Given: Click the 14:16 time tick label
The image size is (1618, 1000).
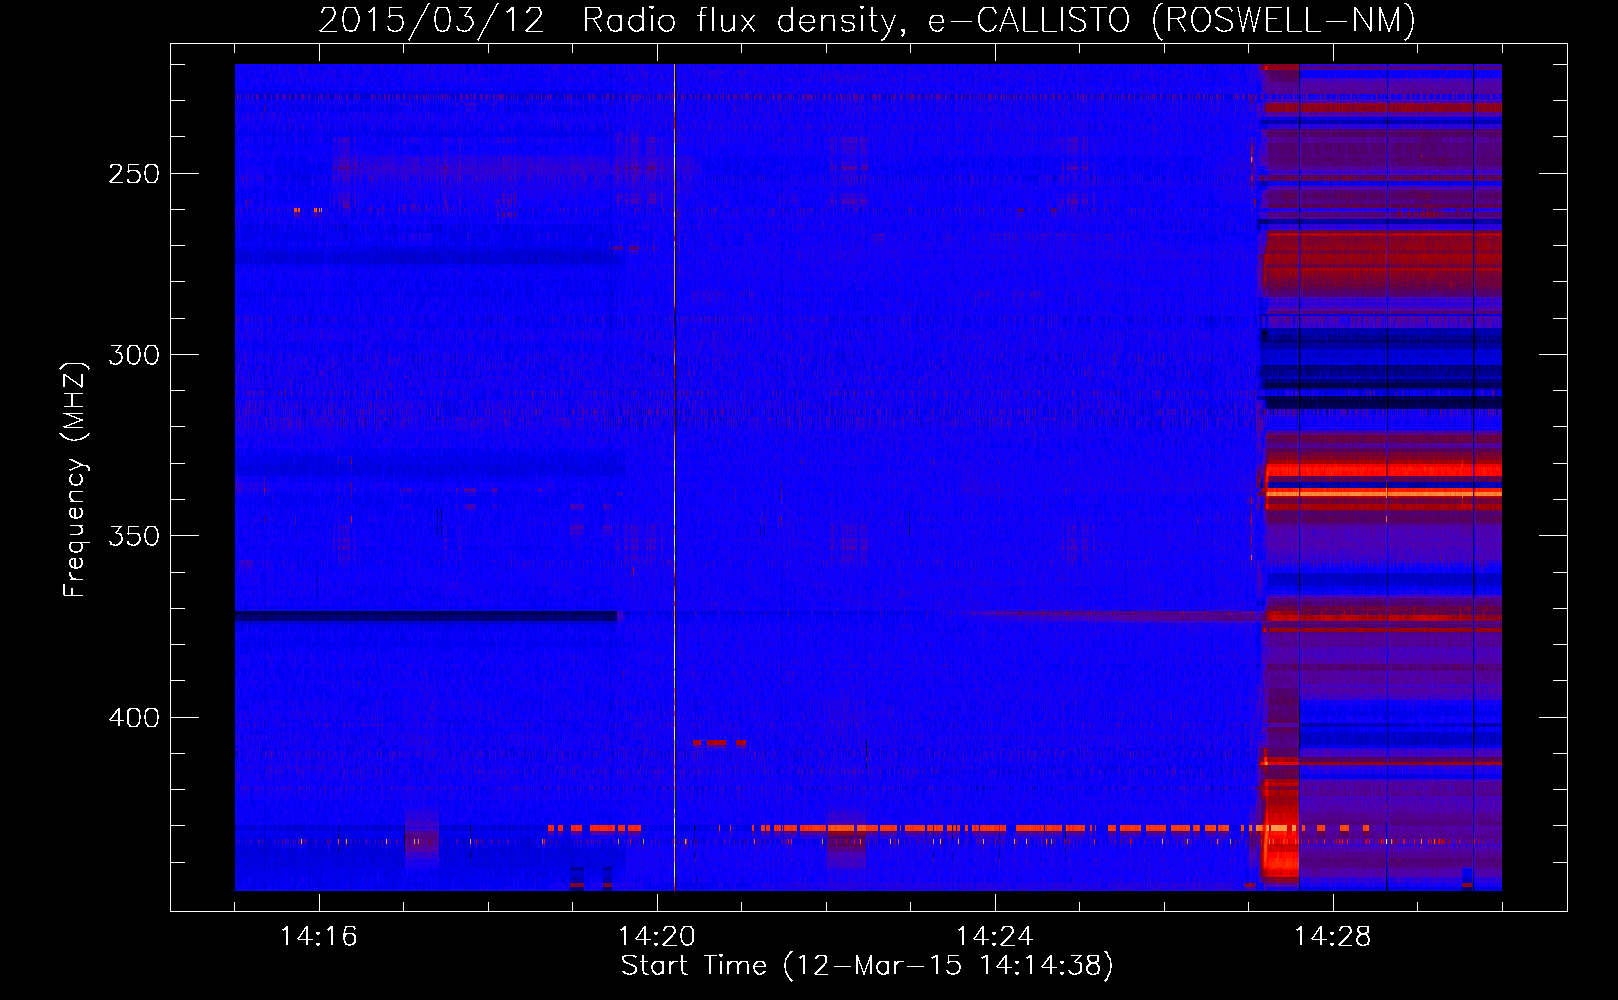Looking at the screenshot, I should coord(319,936).
